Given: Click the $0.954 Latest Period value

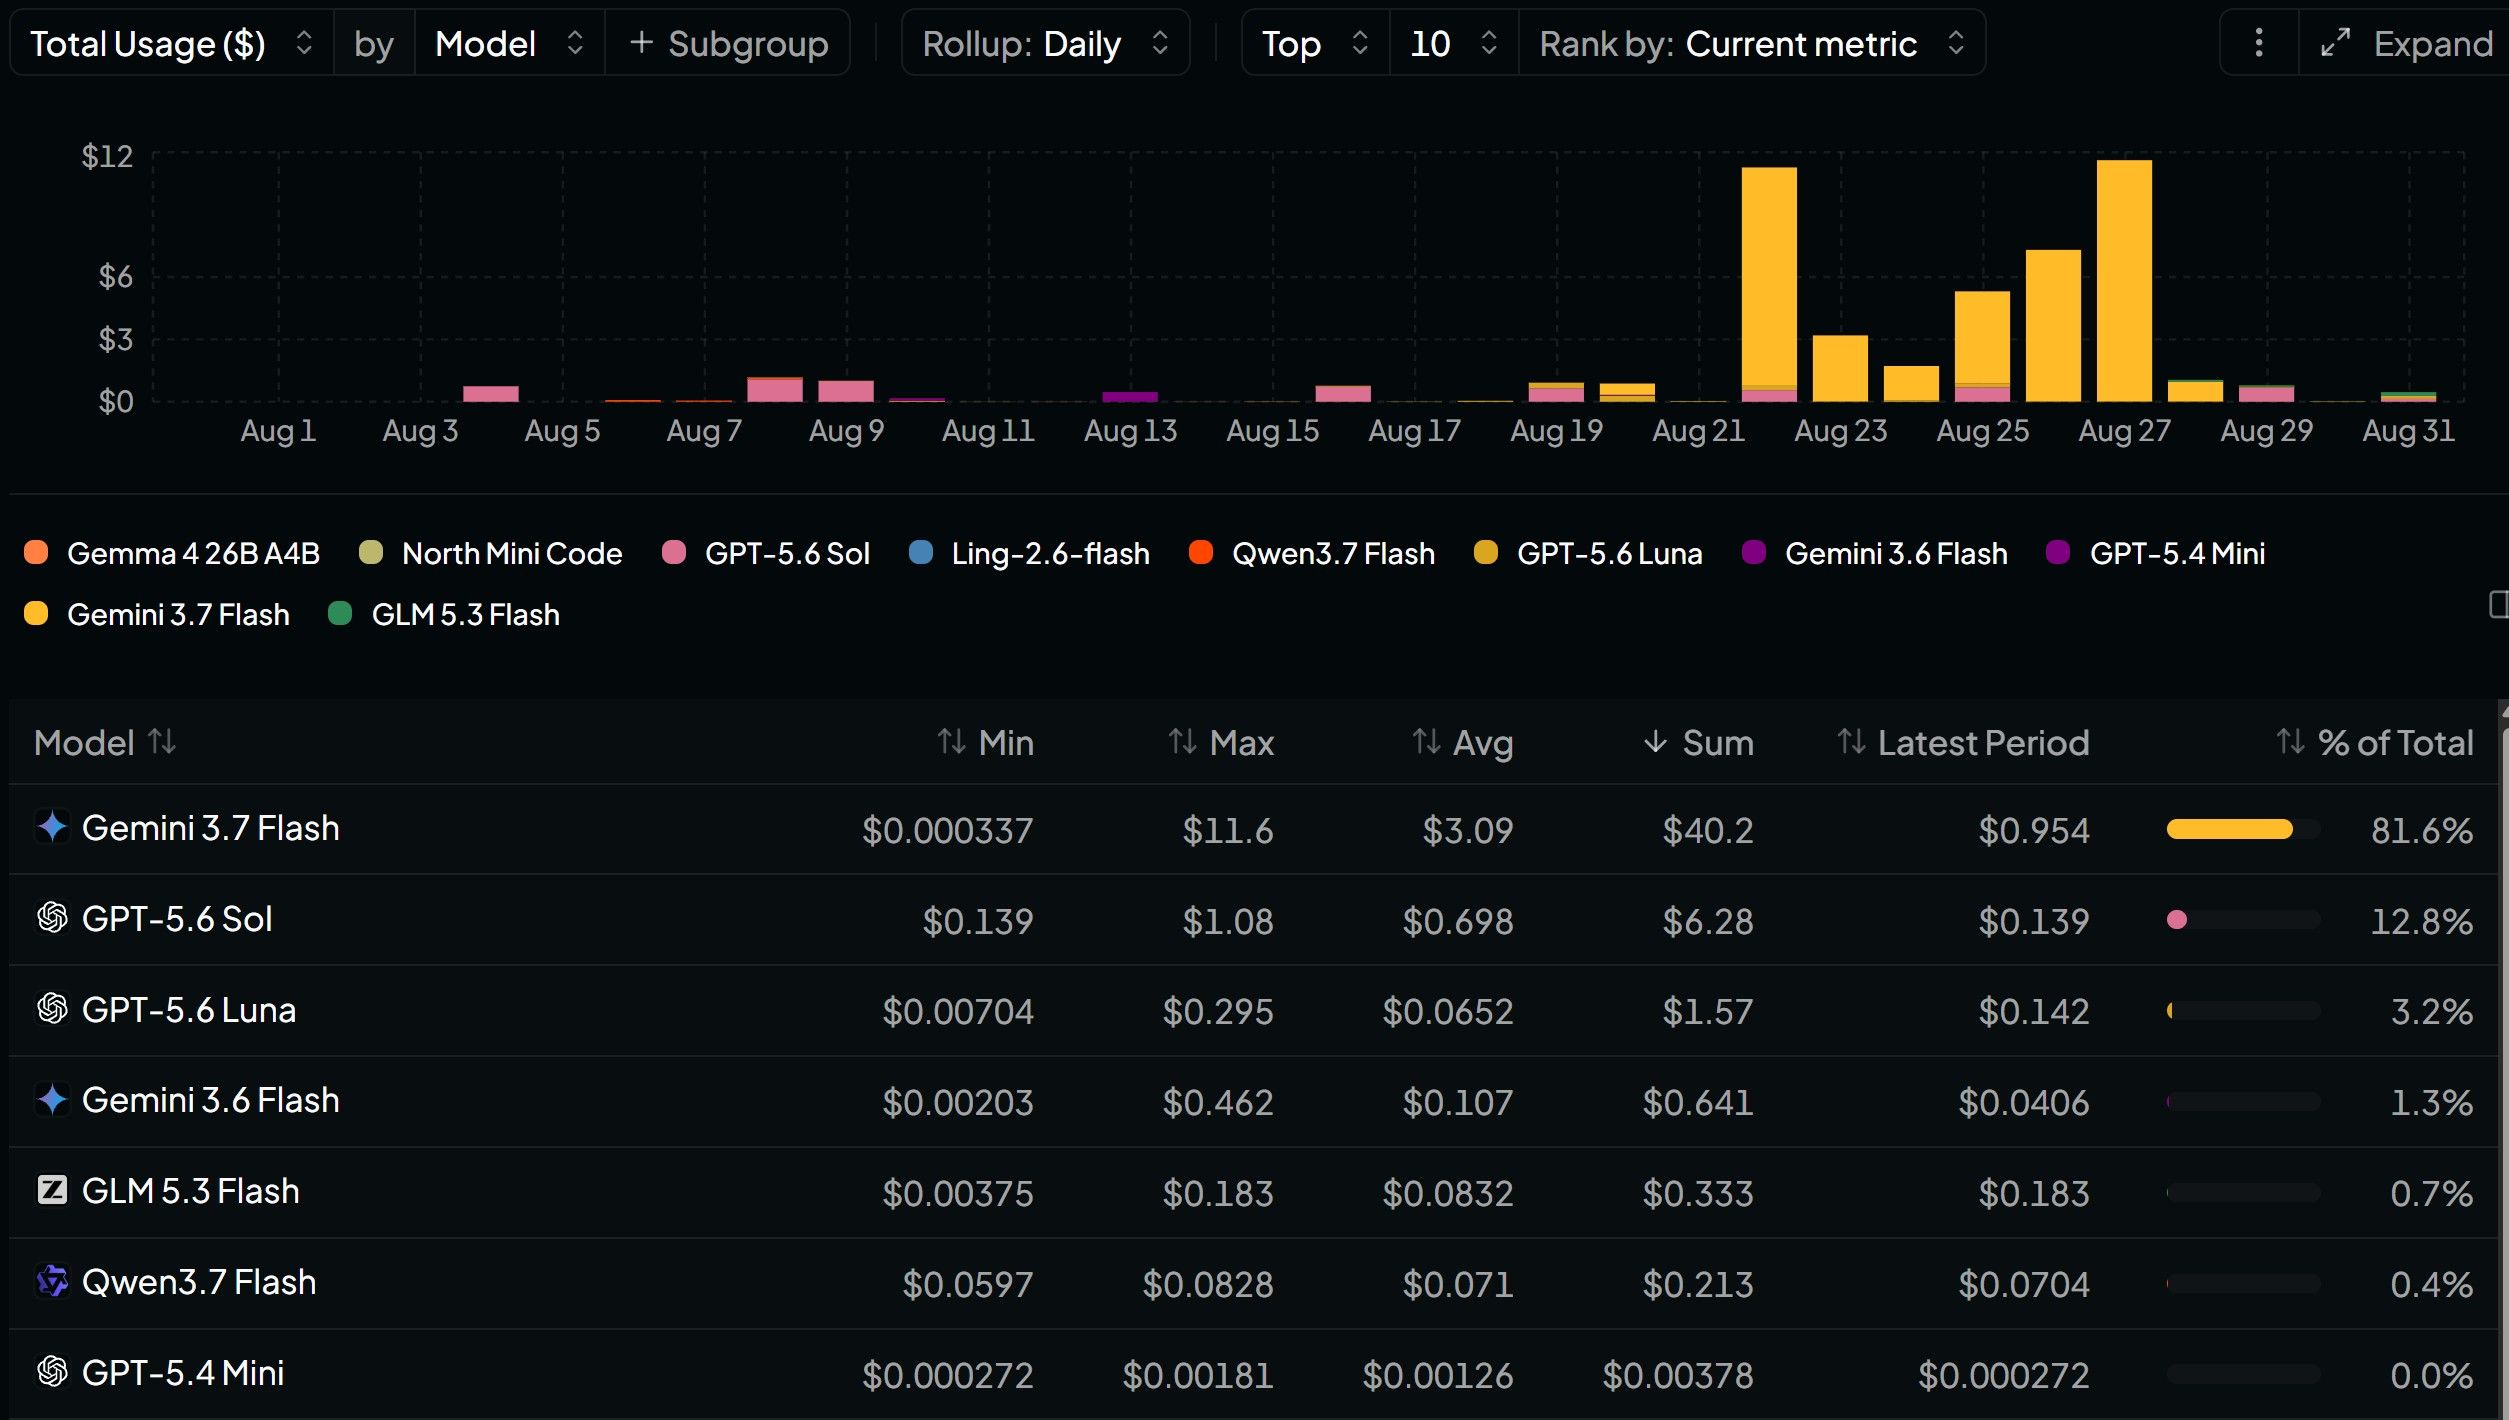Looking at the screenshot, I should pyautogui.click(x=2034, y=830).
